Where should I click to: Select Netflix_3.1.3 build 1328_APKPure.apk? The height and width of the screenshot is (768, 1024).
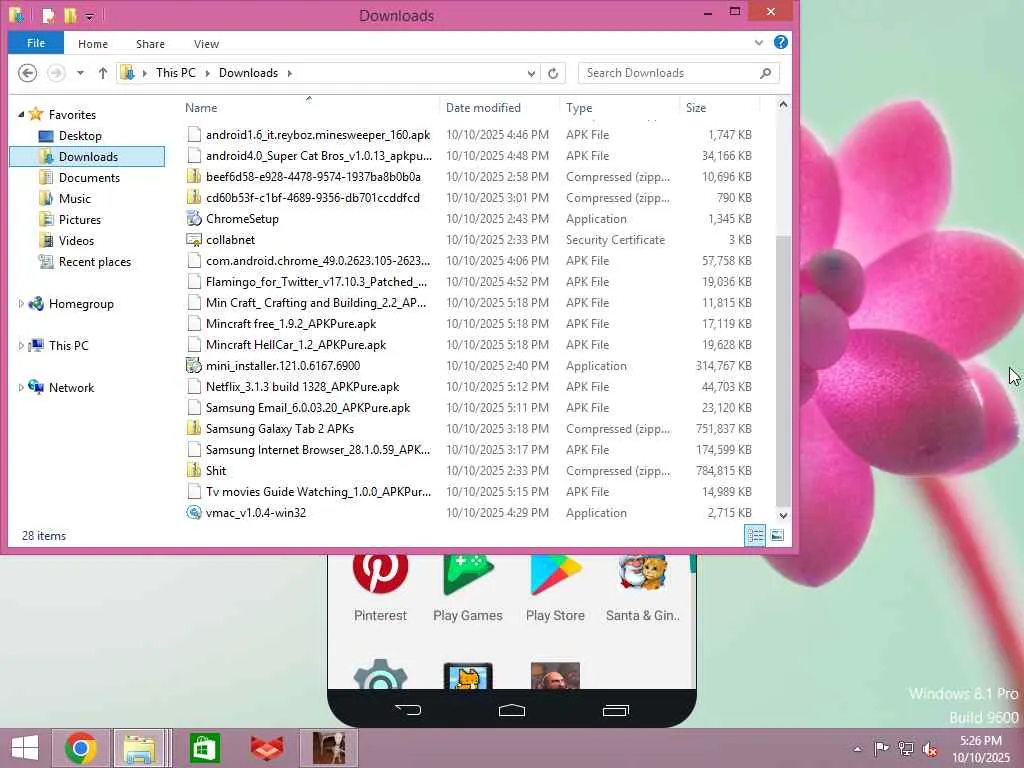pos(302,387)
